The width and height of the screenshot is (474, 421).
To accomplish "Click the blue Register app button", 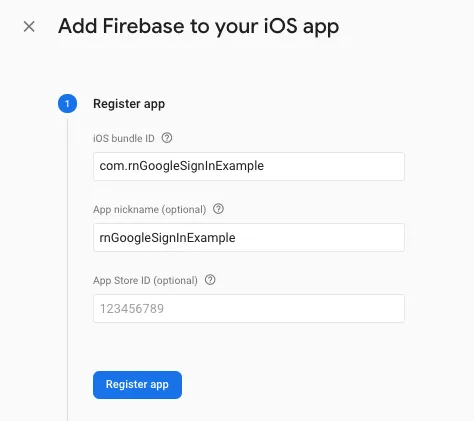I will 137,385.
